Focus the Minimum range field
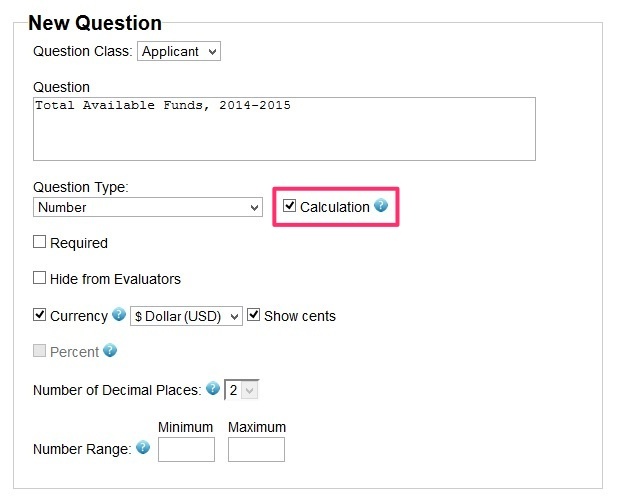The width and height of the screenshot is (619, 497). coord(186,449)
